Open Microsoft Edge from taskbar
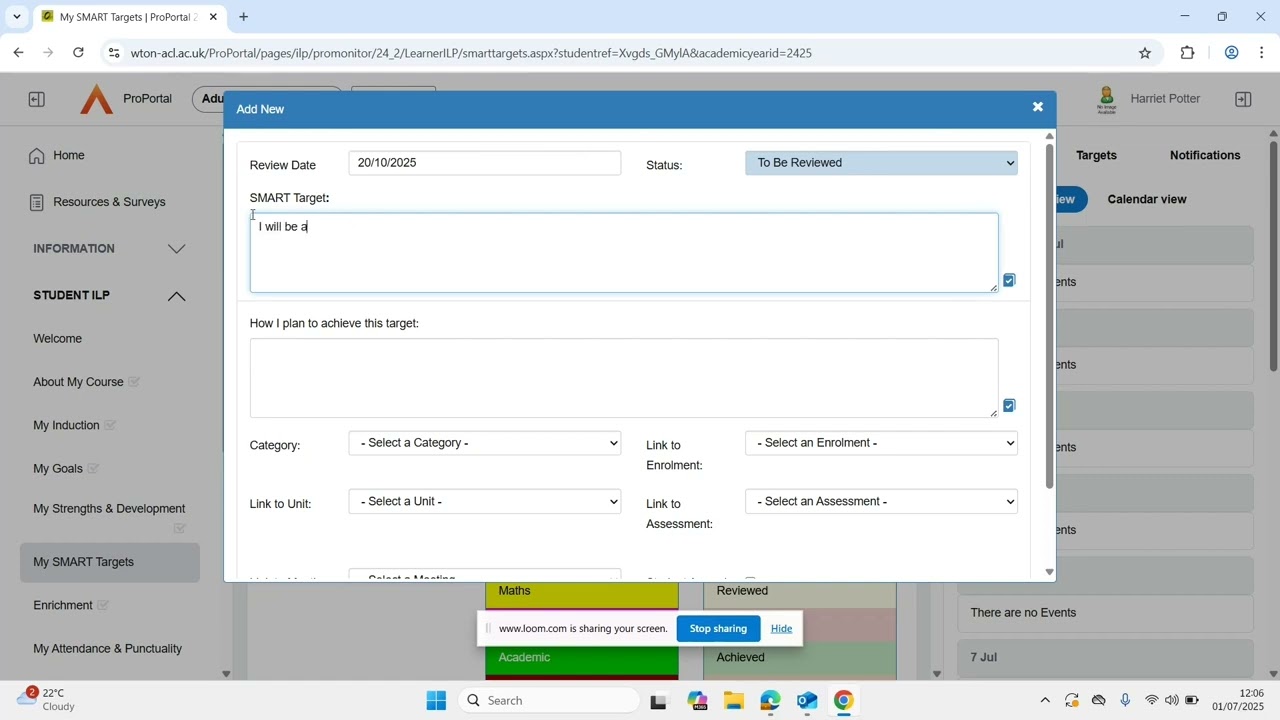The height and width of the screenshot is (720, 1280). point(770,701)
